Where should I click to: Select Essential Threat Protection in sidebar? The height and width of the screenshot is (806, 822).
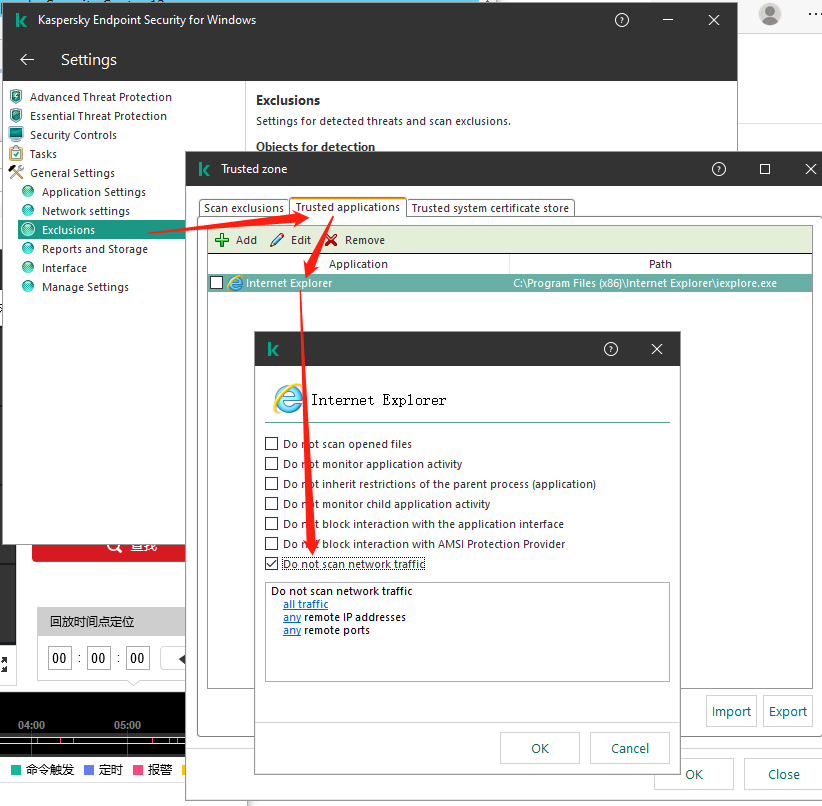pos(98,116)
